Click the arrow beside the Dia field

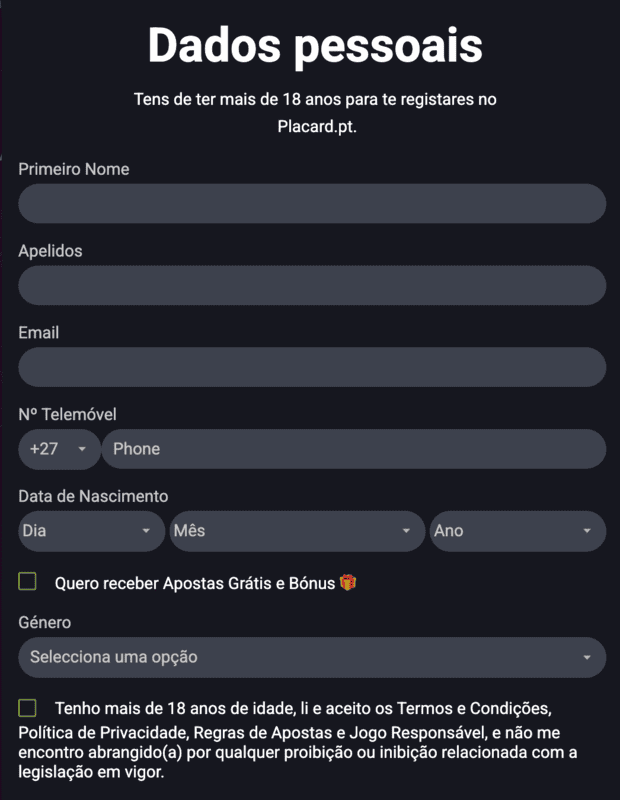coord(148,531)
